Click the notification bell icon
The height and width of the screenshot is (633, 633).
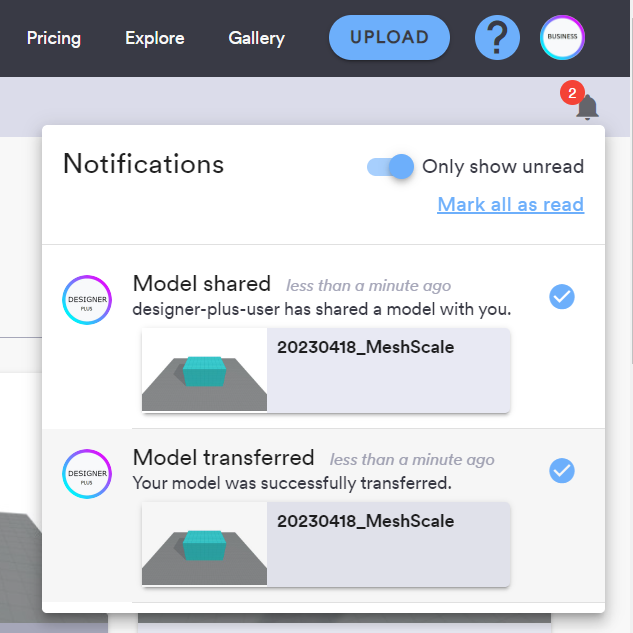tap(587, 108)
